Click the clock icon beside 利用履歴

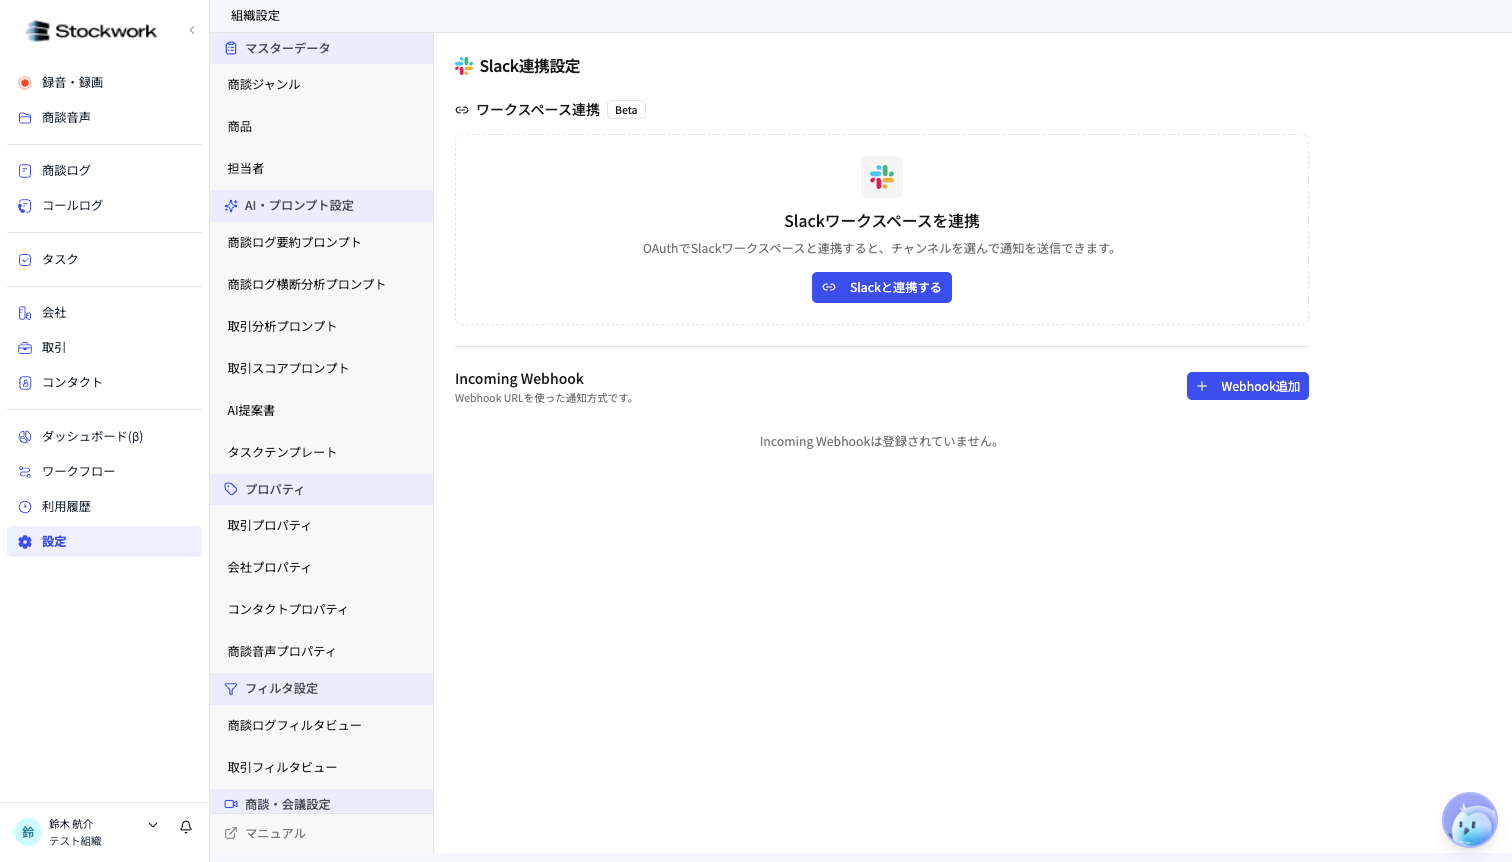point(25,507)
